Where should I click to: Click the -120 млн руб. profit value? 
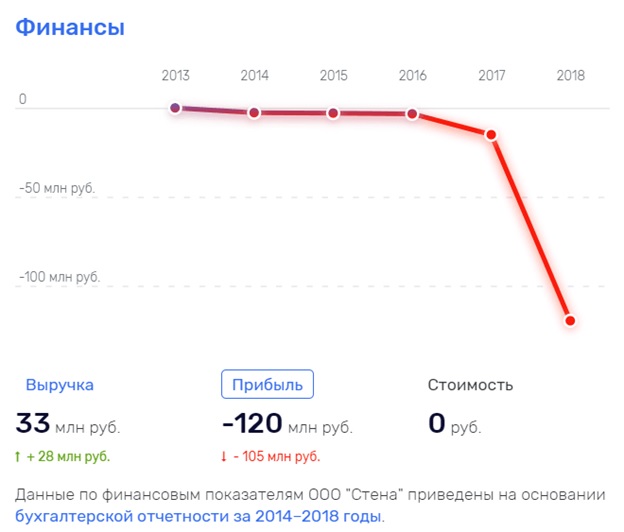[x=287, y=423]
